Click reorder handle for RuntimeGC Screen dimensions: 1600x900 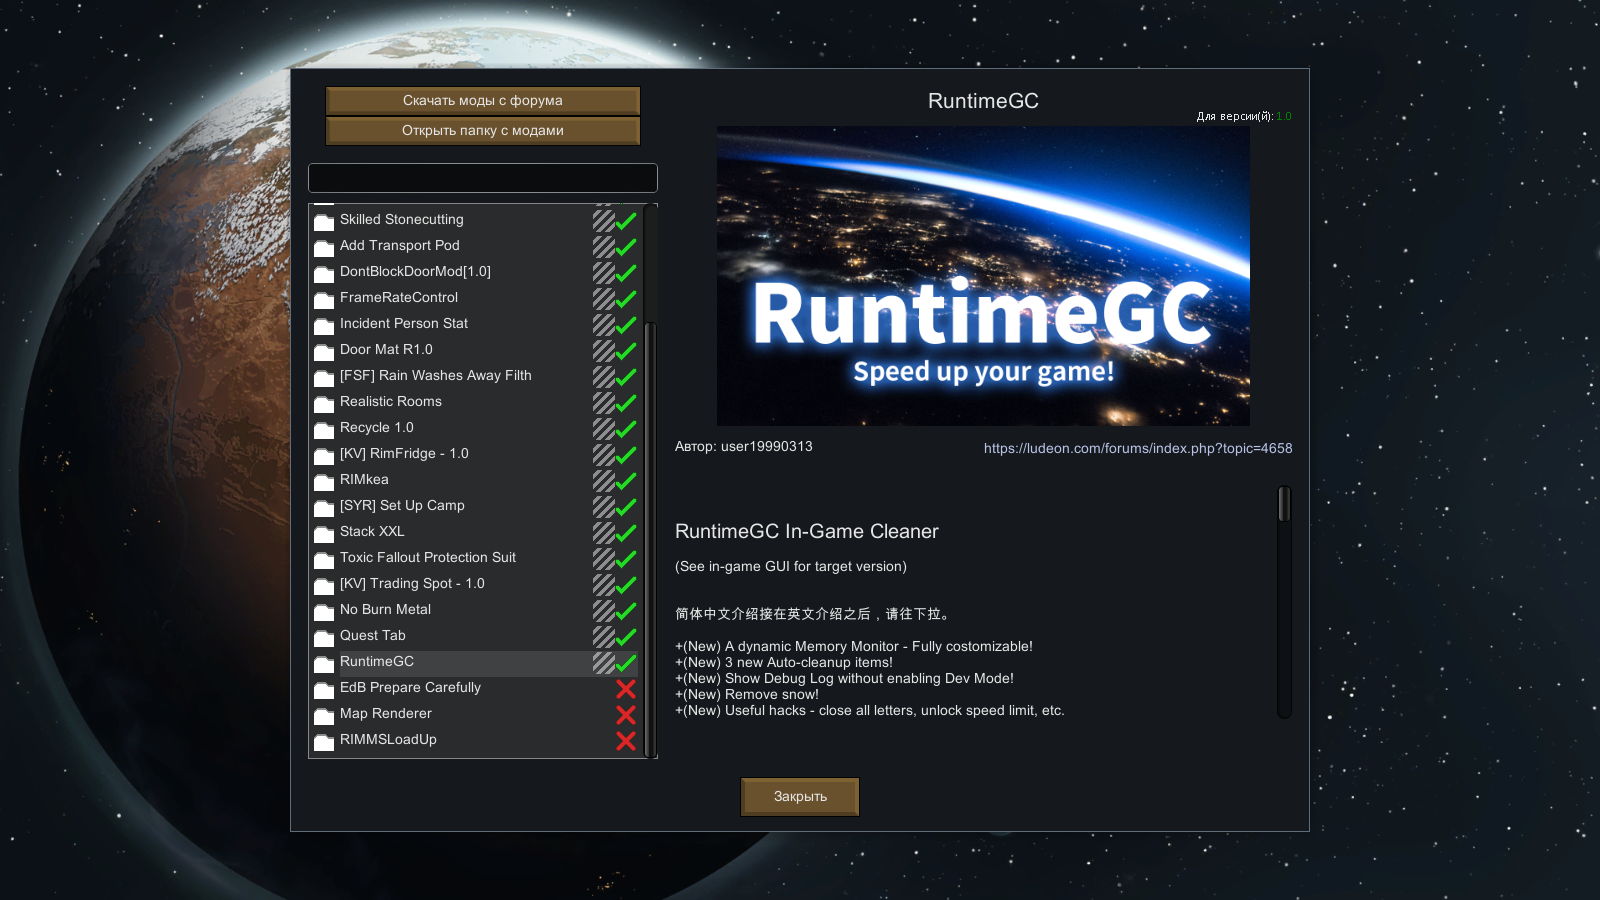(603, 662)
